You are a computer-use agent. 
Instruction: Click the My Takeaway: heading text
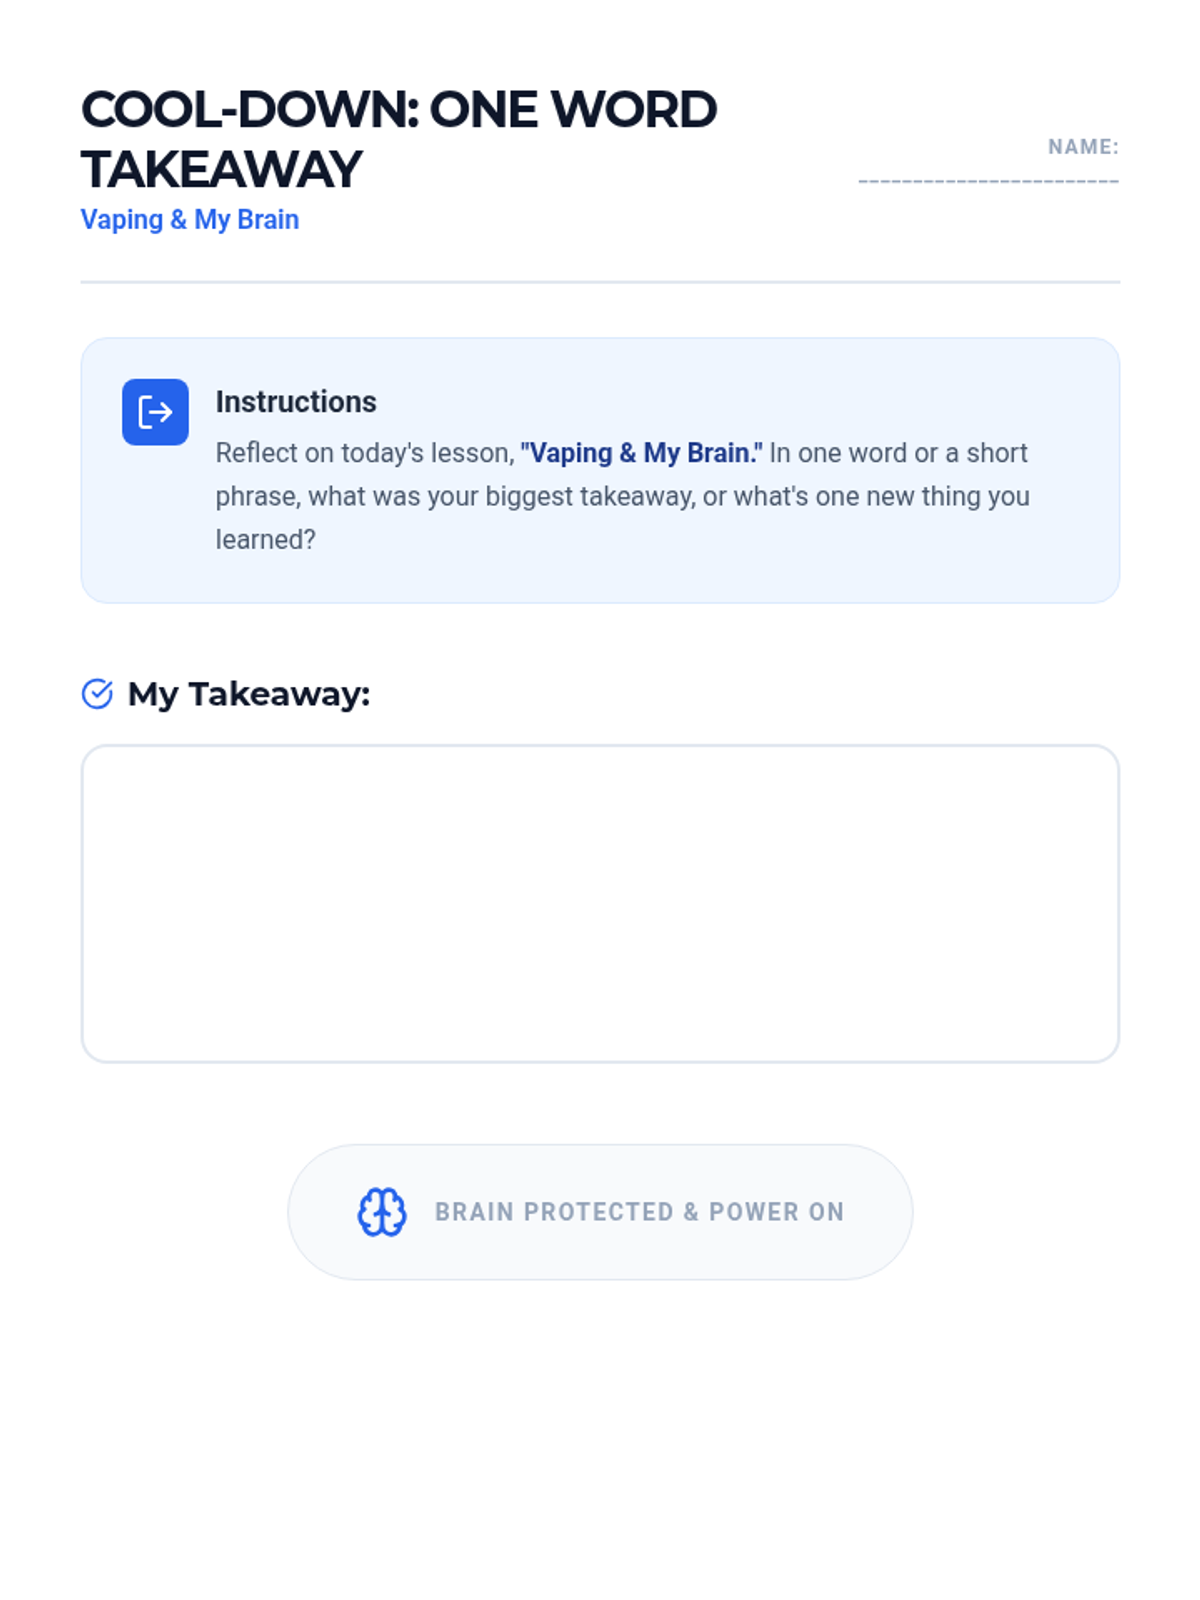pos(249,694)
